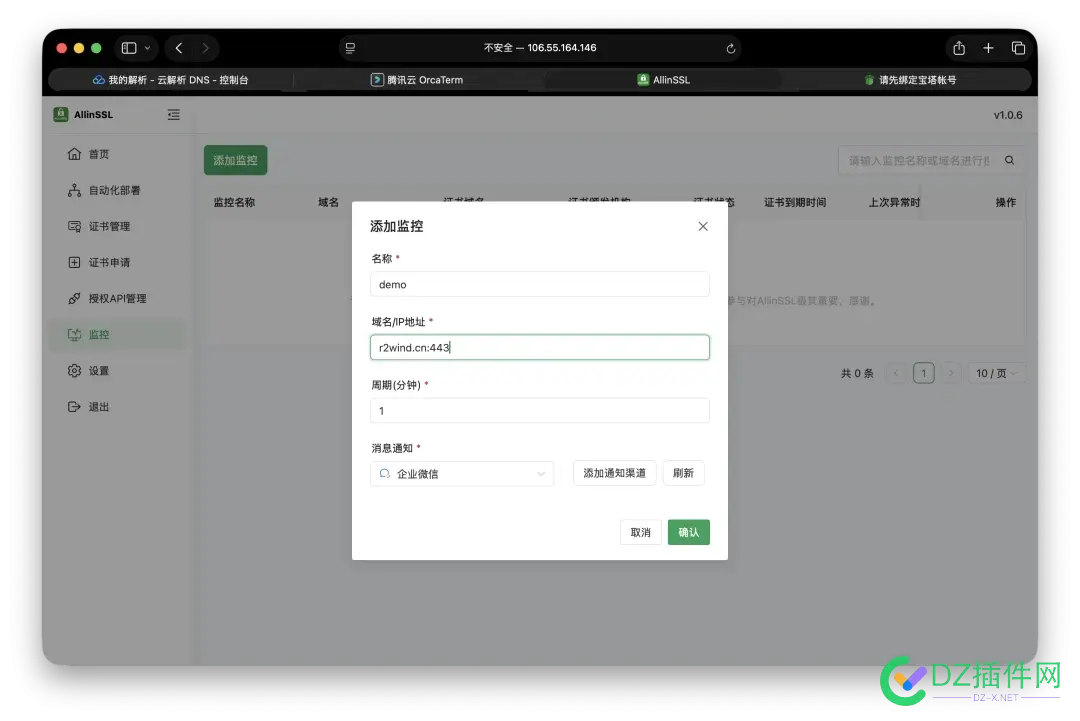1080x721 pixels.
Task: Click the Safari forward arrow
Action: (x=205, y=48)
